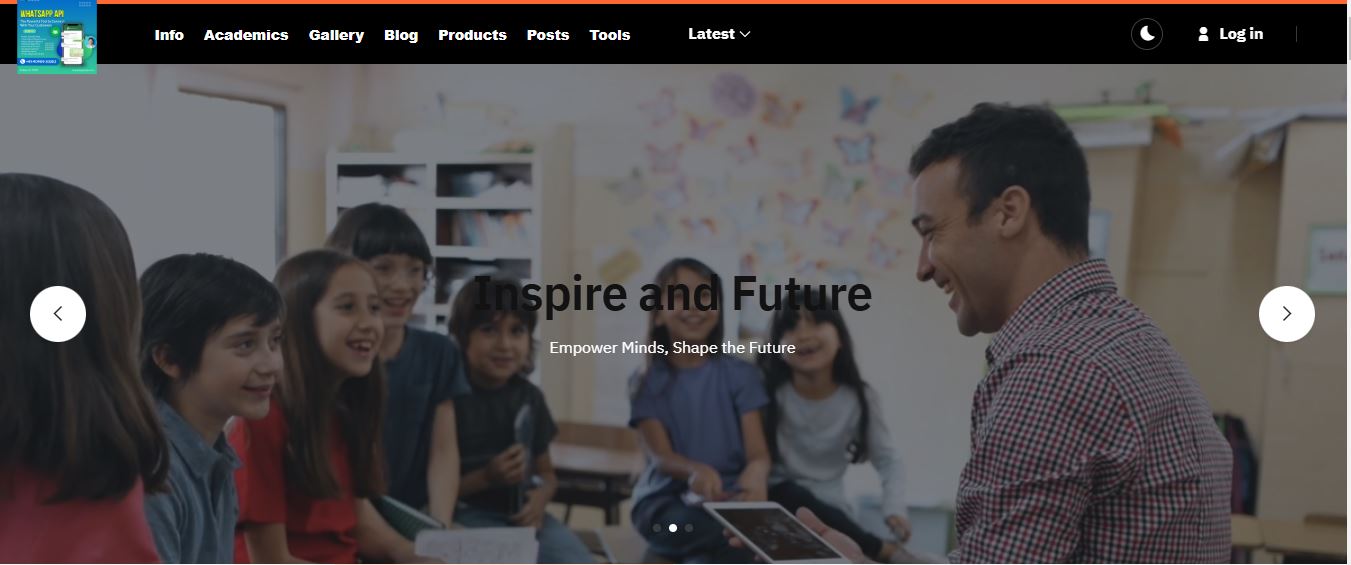Click the WhatsApp API logo image

[x=57, y=37]
